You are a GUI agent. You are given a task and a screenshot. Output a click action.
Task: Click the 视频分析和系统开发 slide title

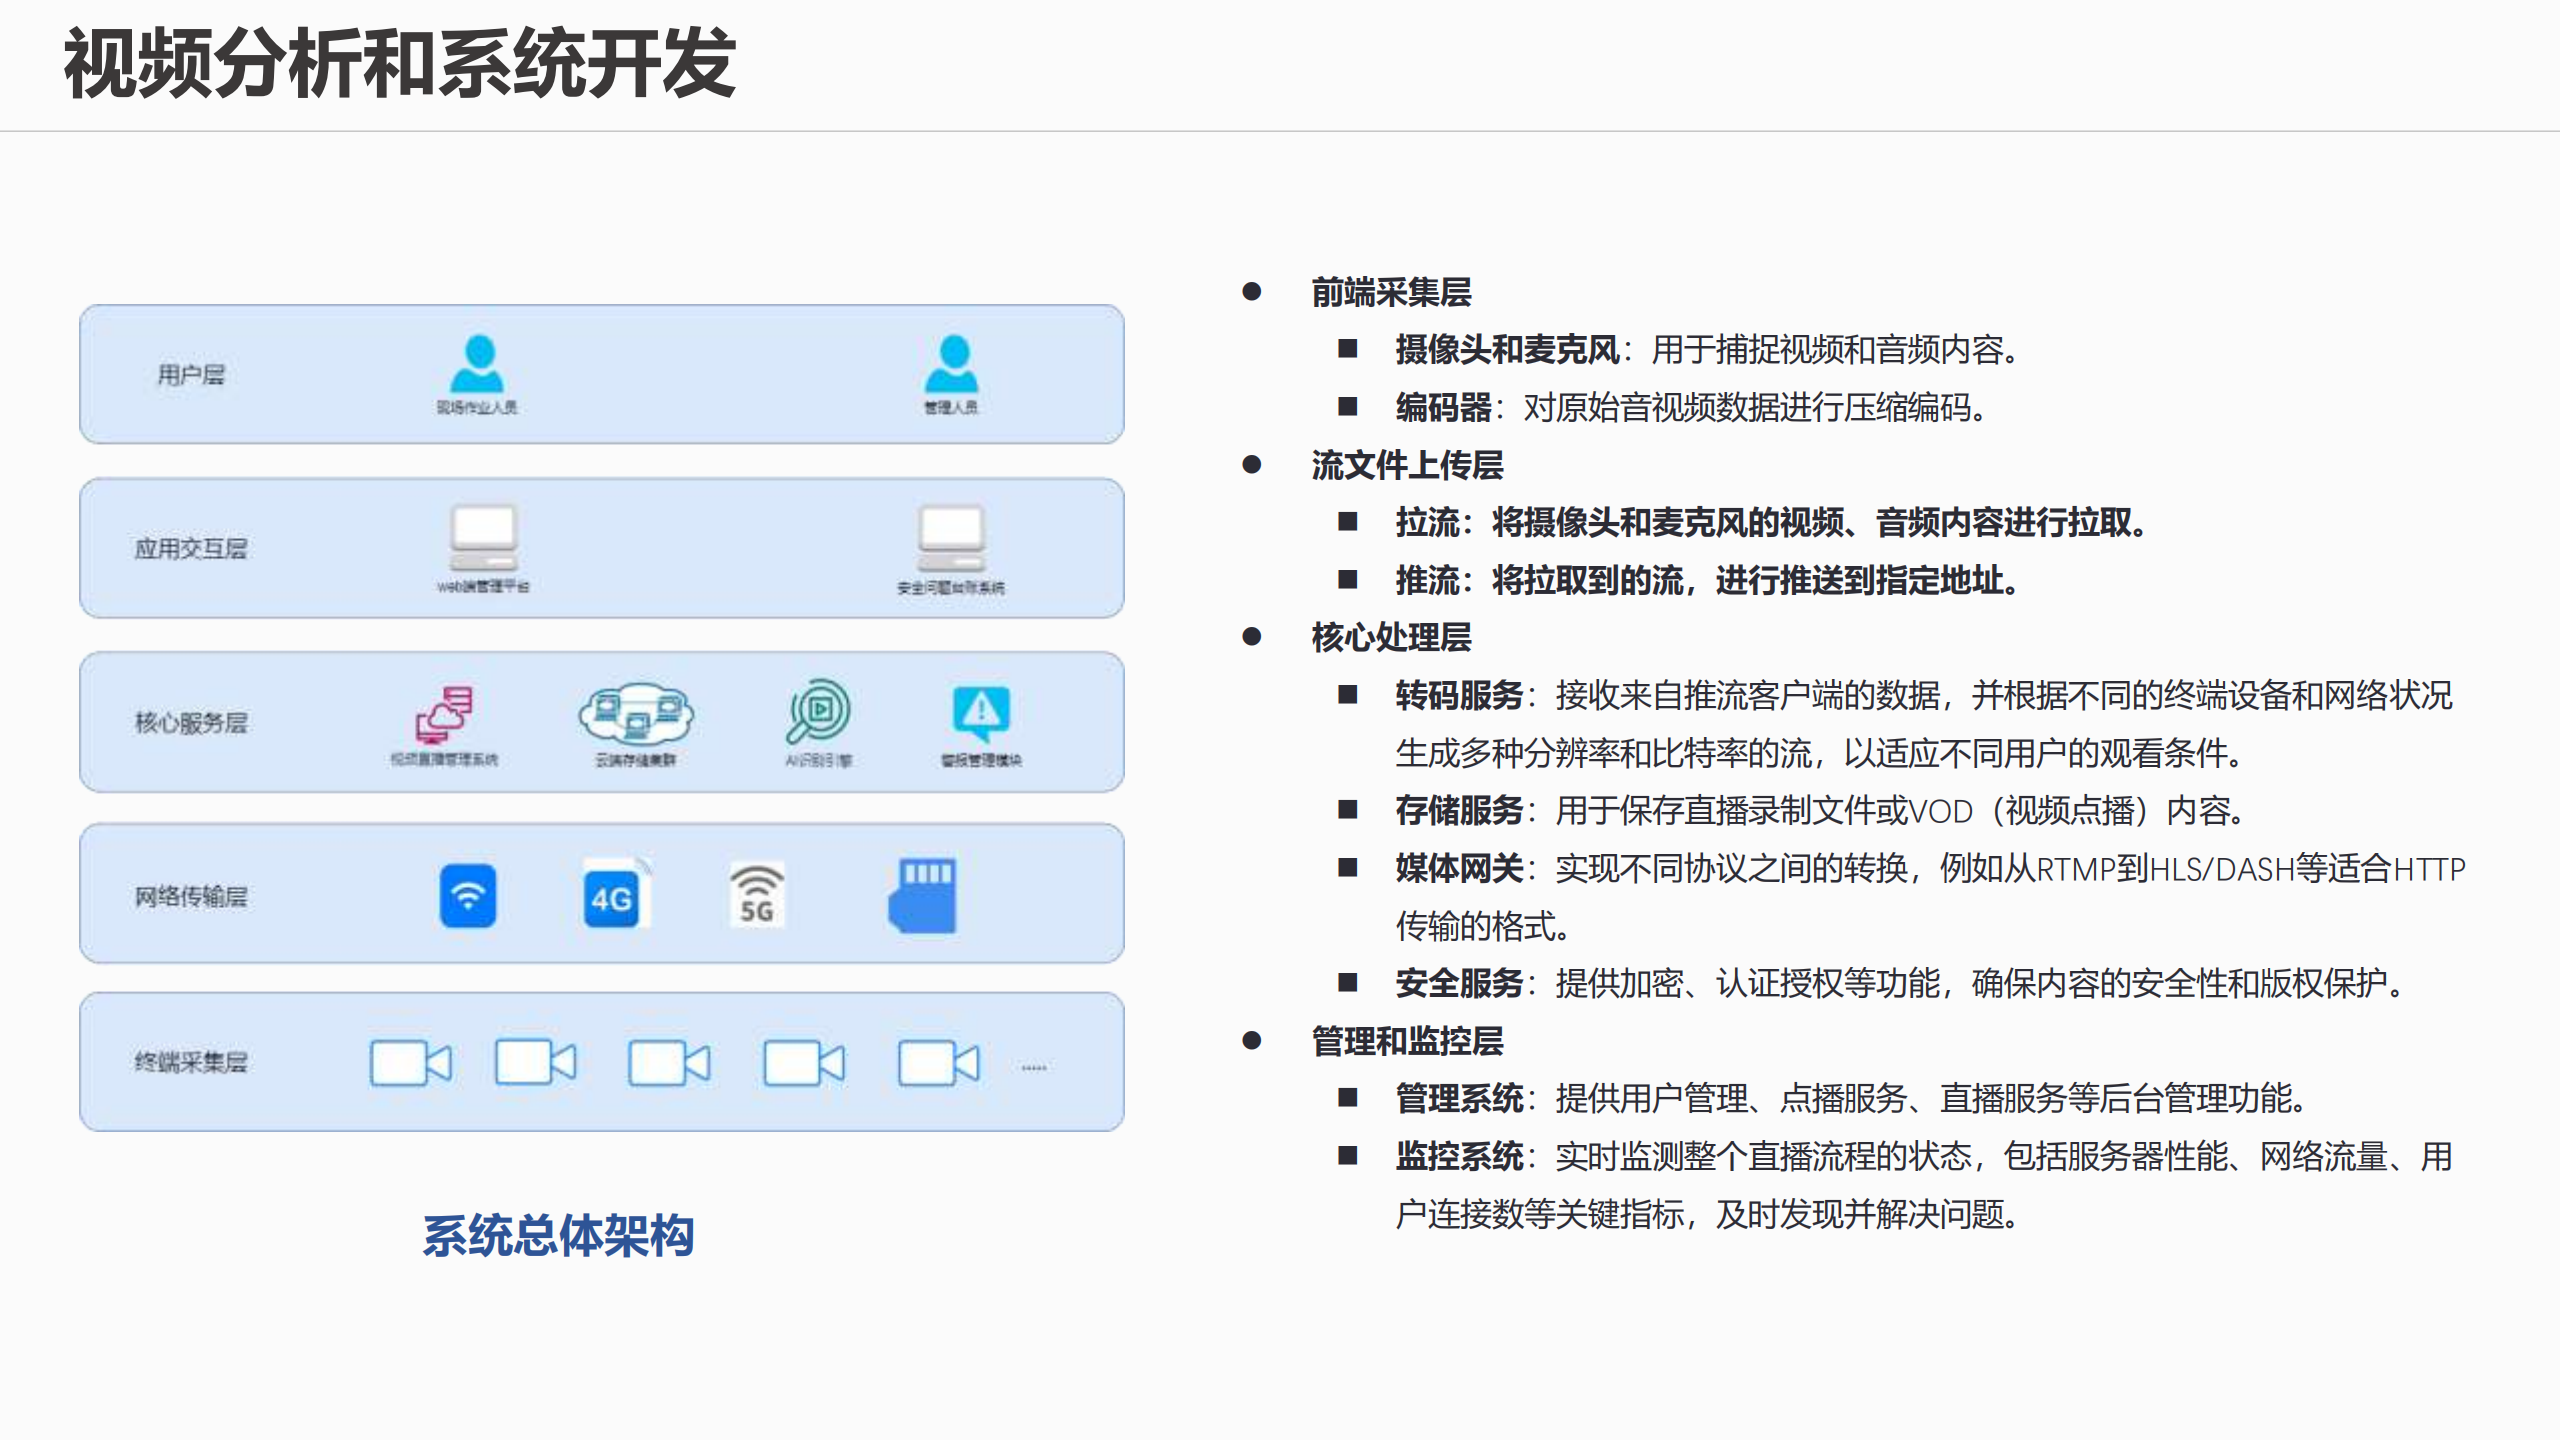400,64
